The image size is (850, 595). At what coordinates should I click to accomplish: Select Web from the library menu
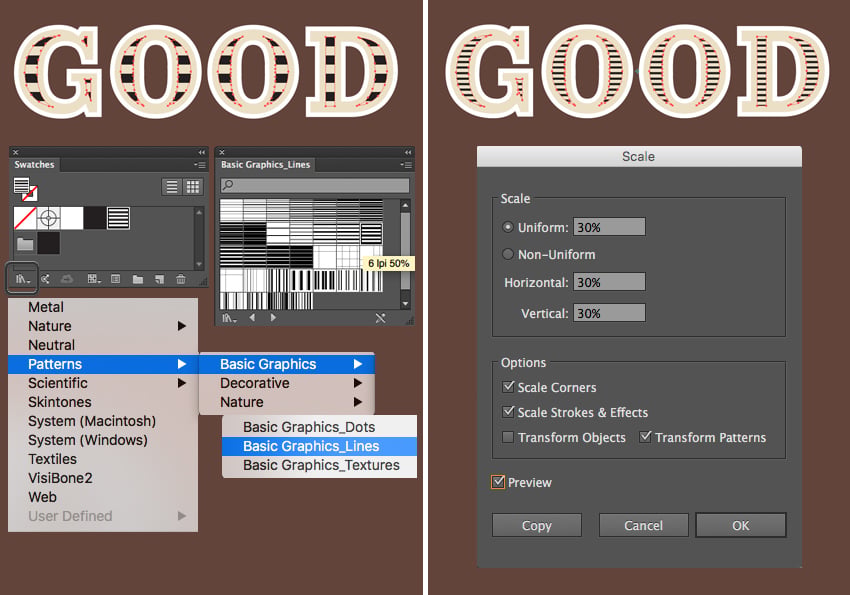coord(103,497)
